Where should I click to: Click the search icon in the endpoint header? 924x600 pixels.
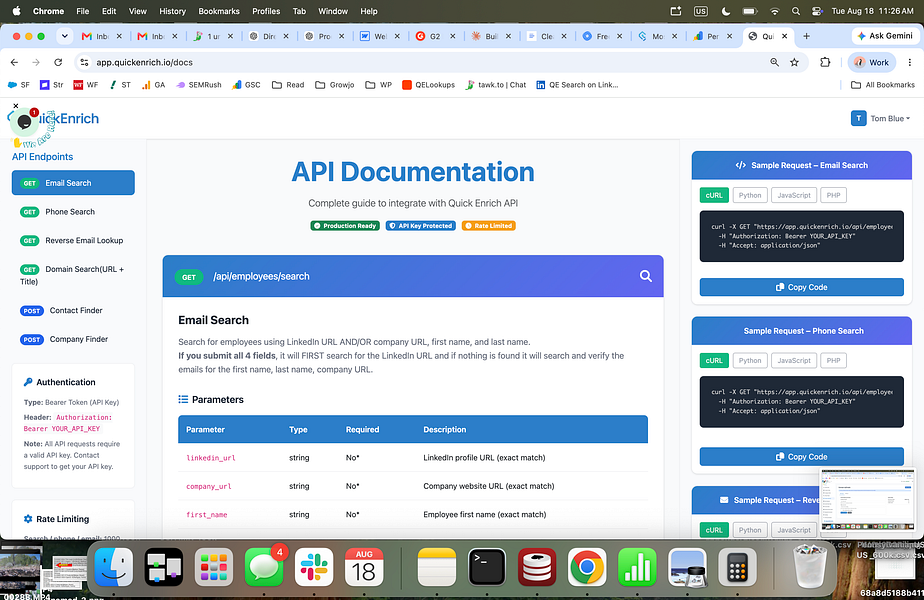click(x=646, y=276)
